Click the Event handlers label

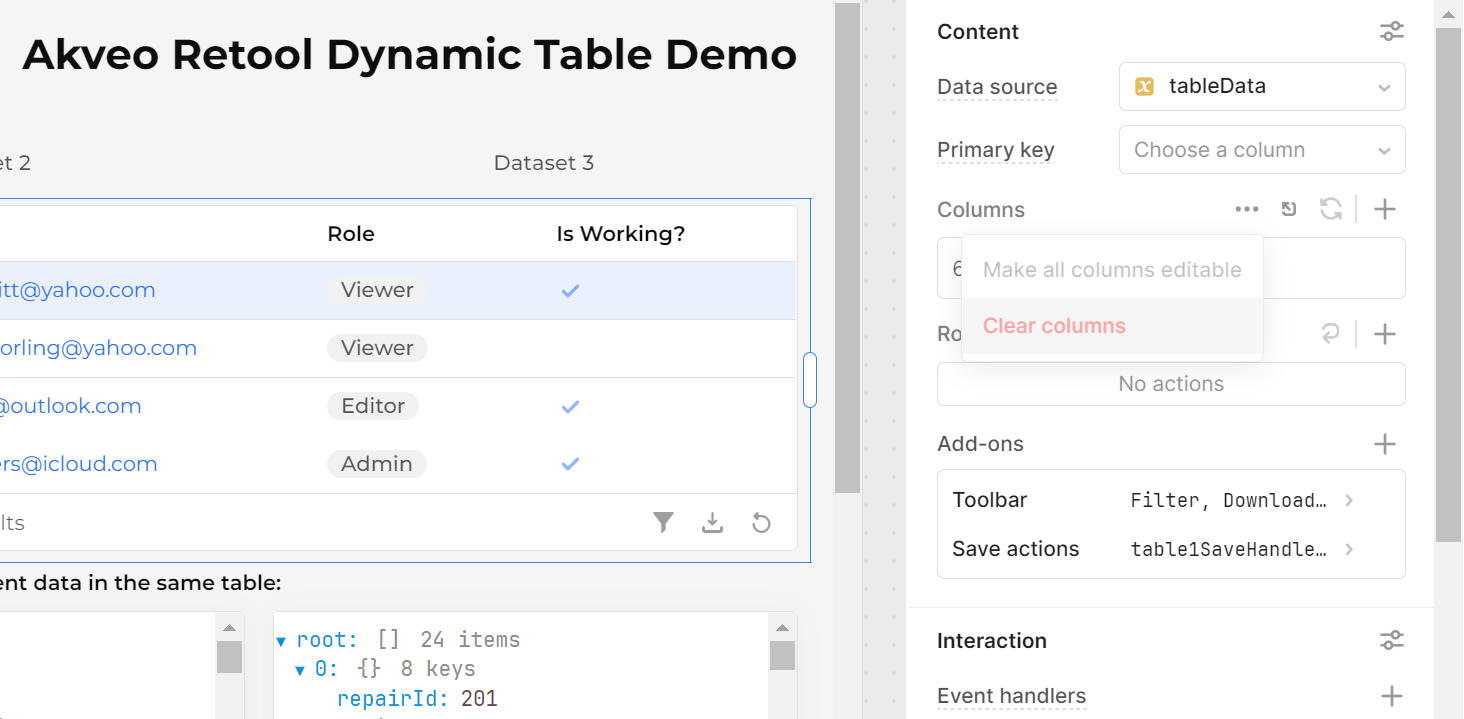click(x=1011, y=696)
